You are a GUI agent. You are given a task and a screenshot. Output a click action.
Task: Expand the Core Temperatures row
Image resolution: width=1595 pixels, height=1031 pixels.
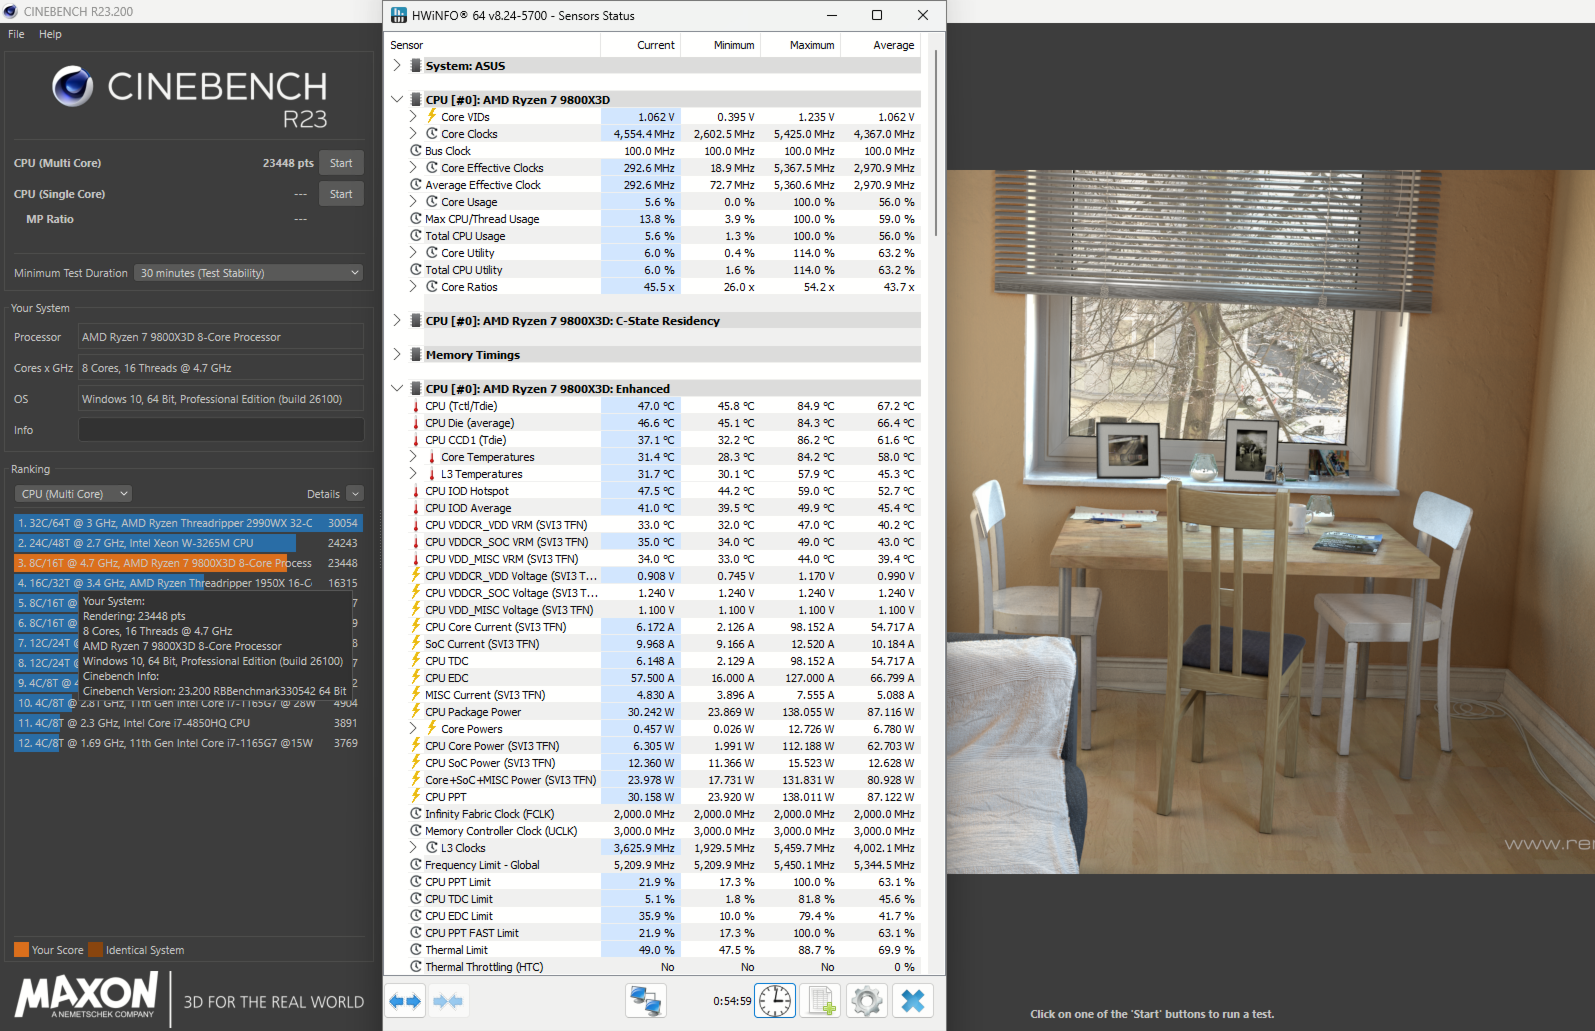(413, 457)
